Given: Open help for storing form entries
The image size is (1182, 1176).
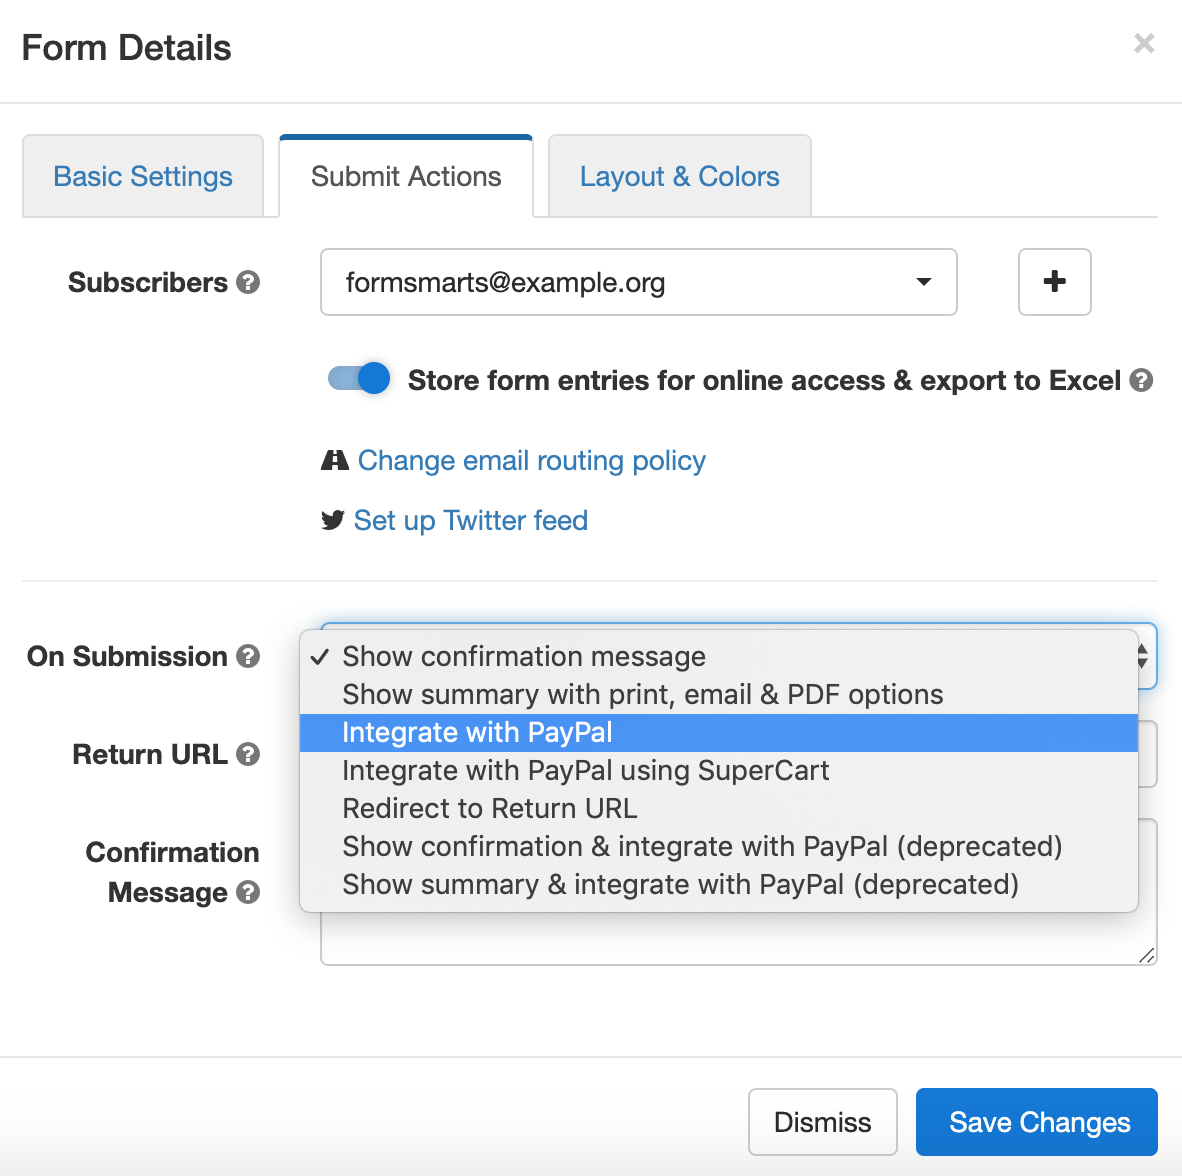Looking at the screenshot, I should (x=1141, y=381).
